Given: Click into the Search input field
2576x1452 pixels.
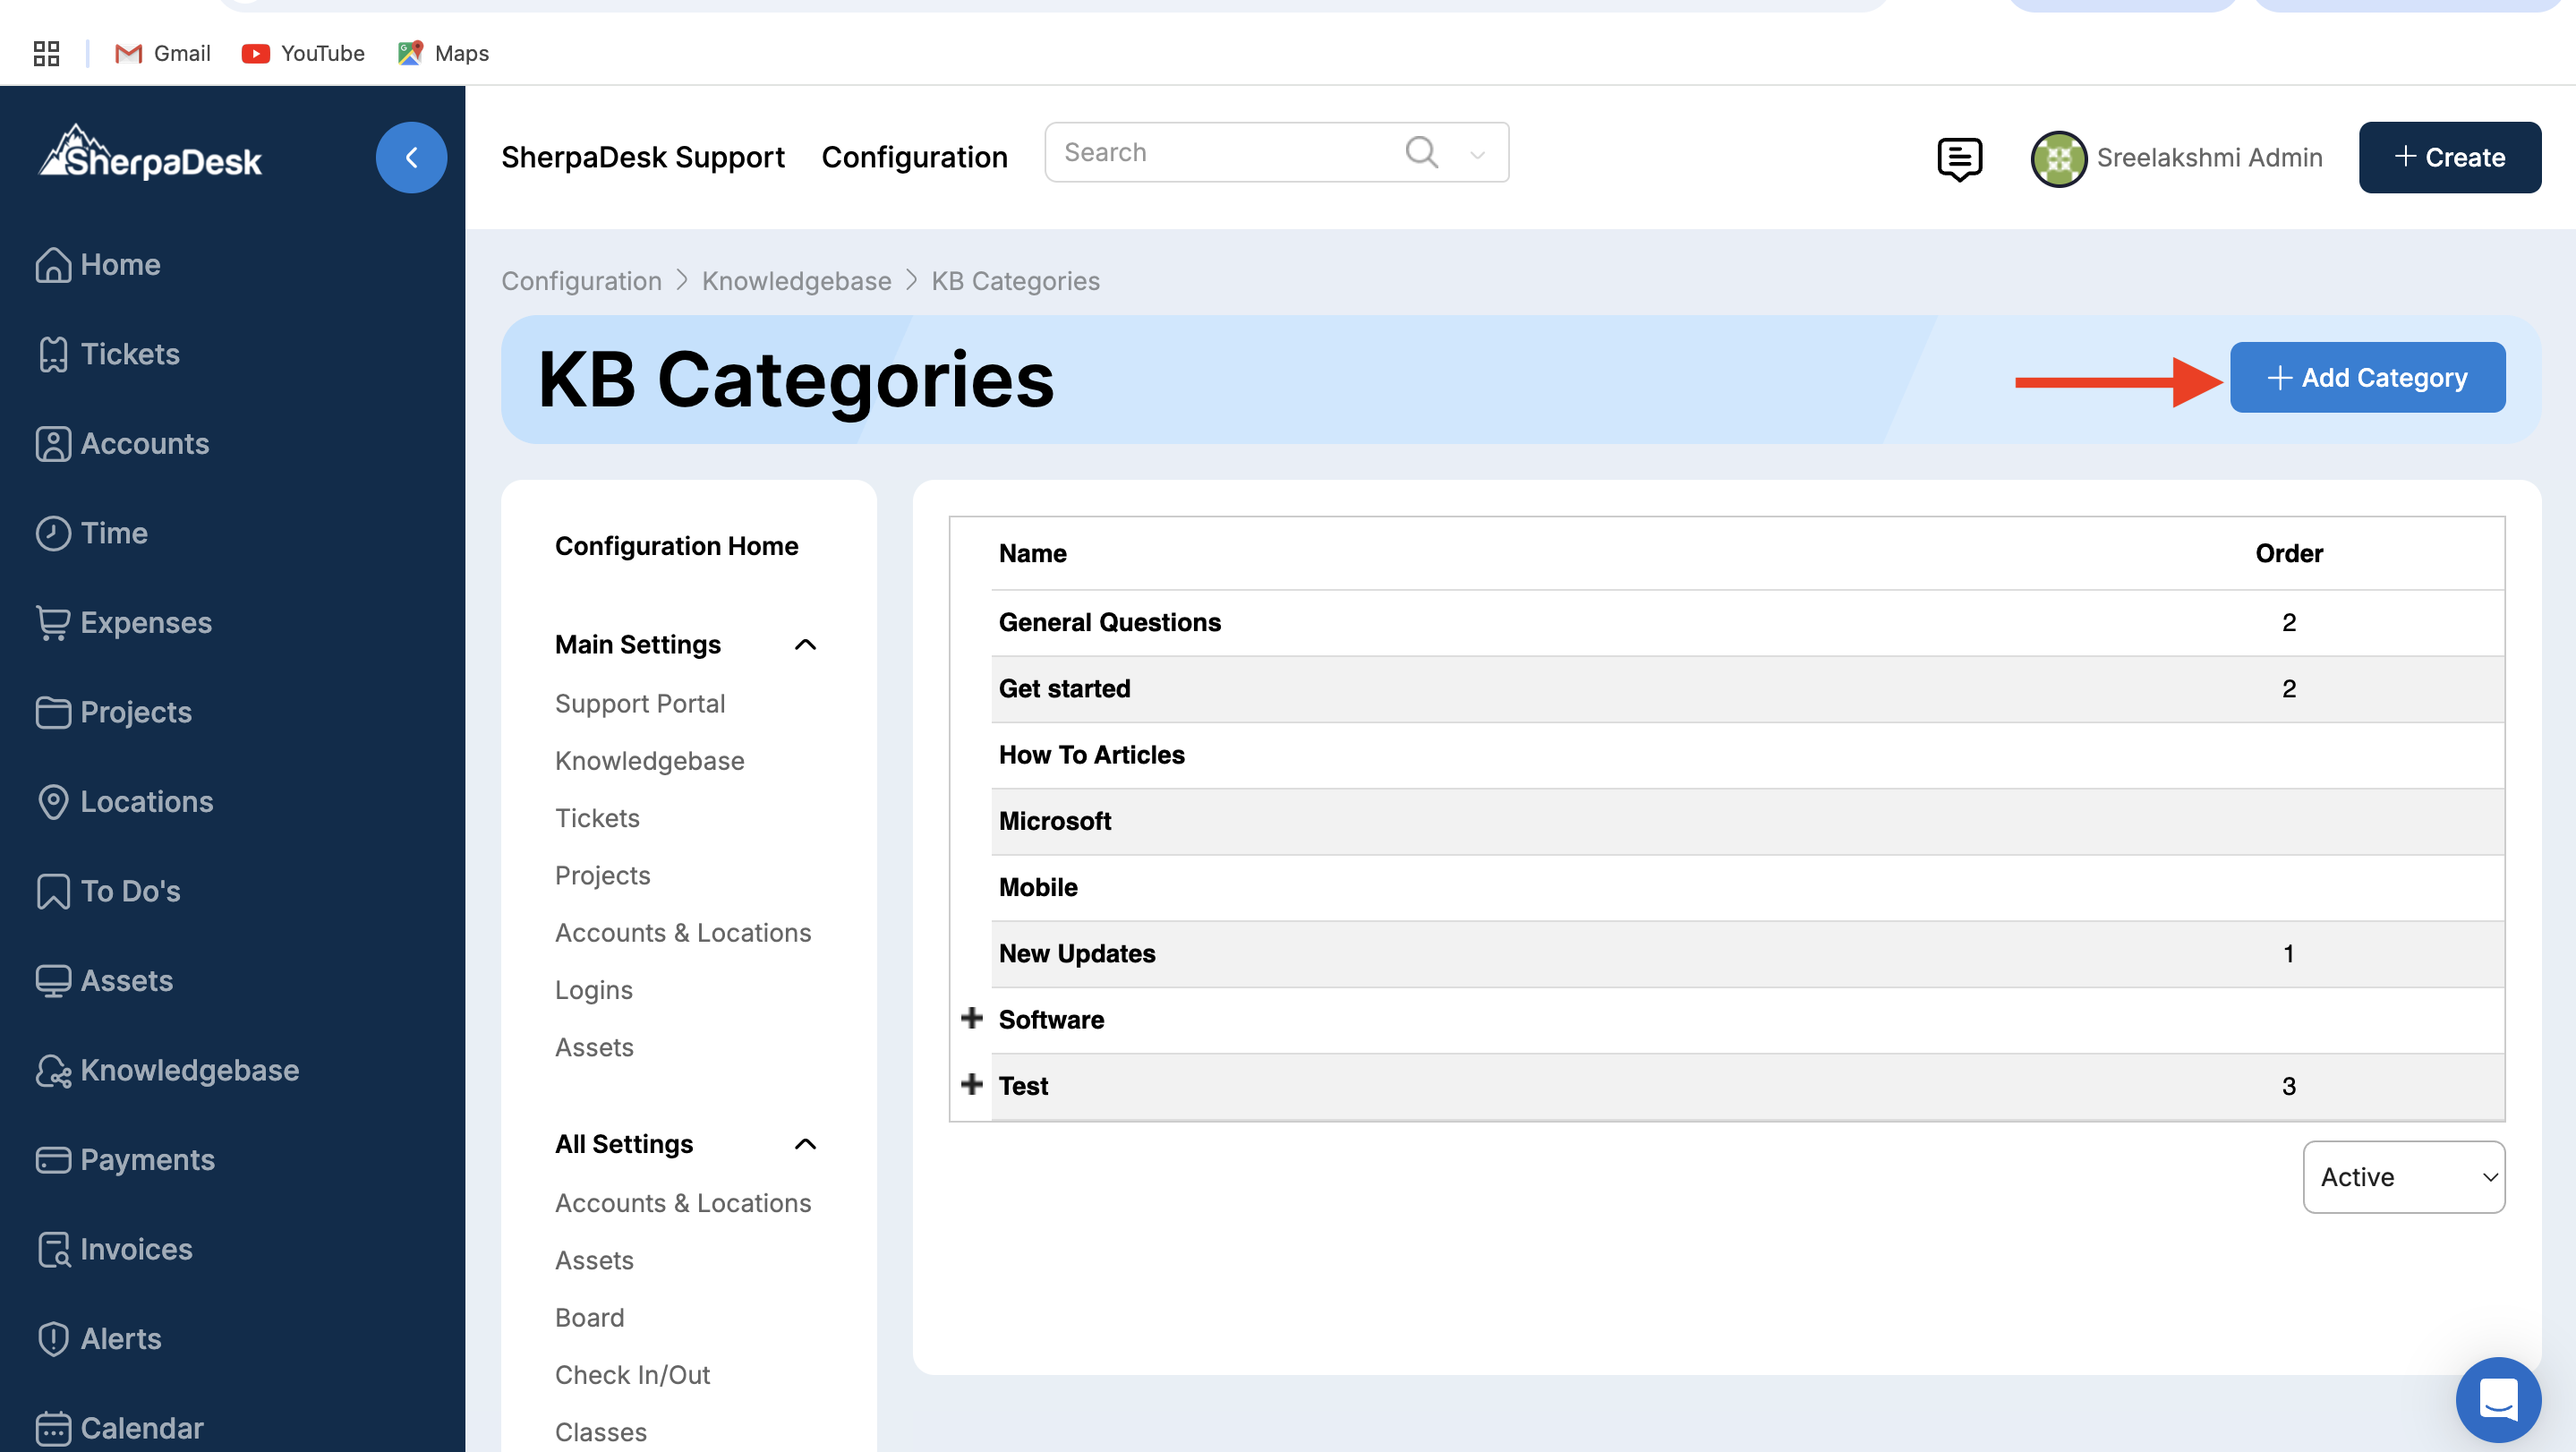Looking at the screenshot, I should click(x=1220, y=152).
